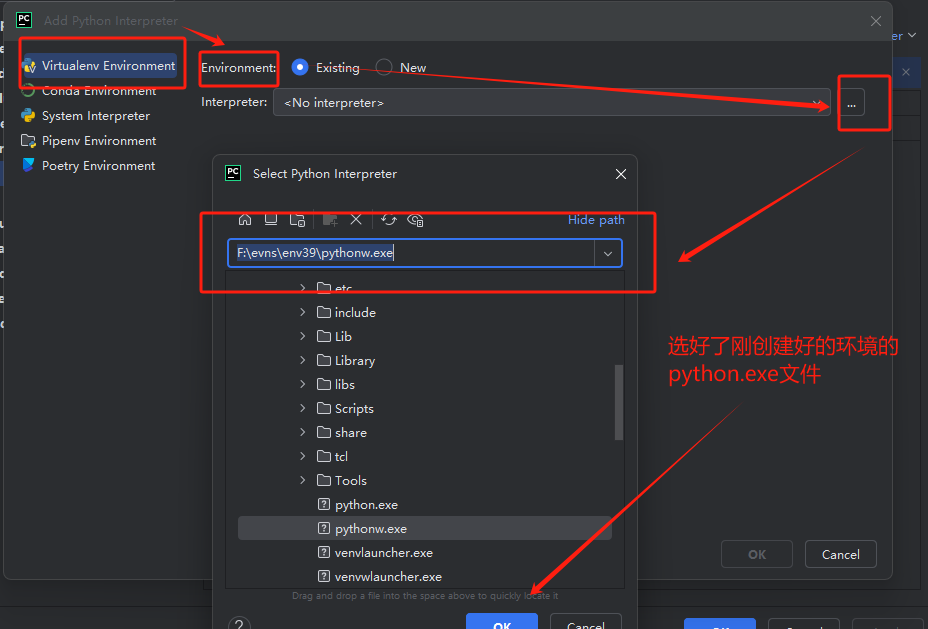Select the include folder row
The width and height of the screenshot is (928, 629).
click(425, 312)
